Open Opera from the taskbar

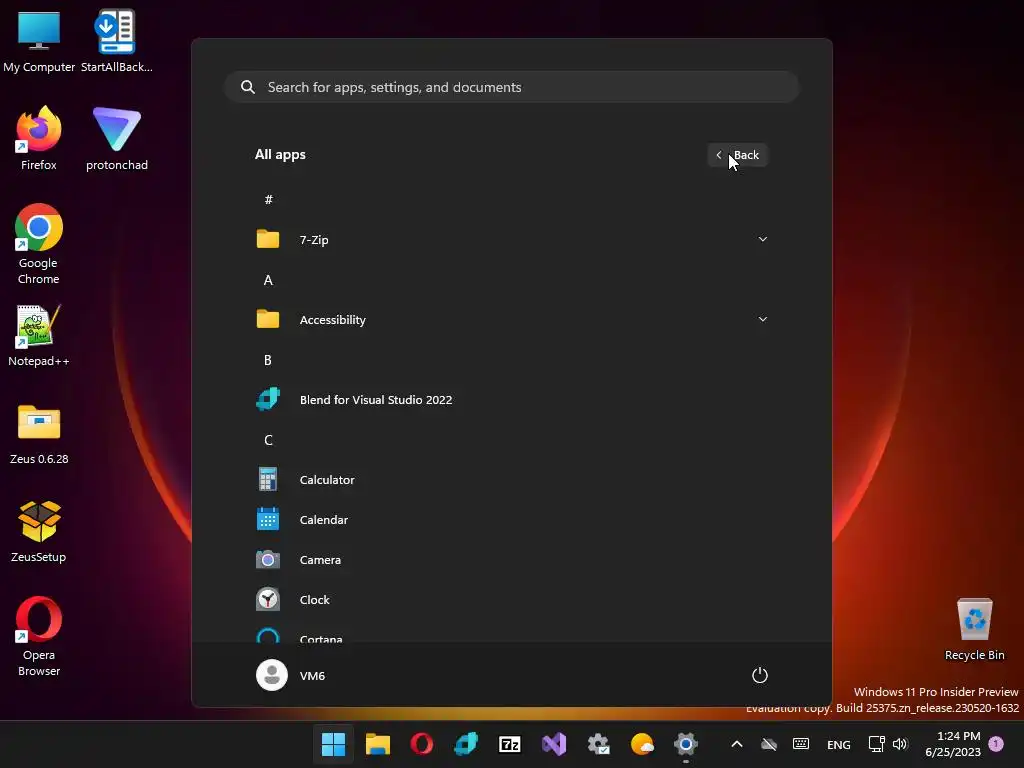tap(422, 744)
